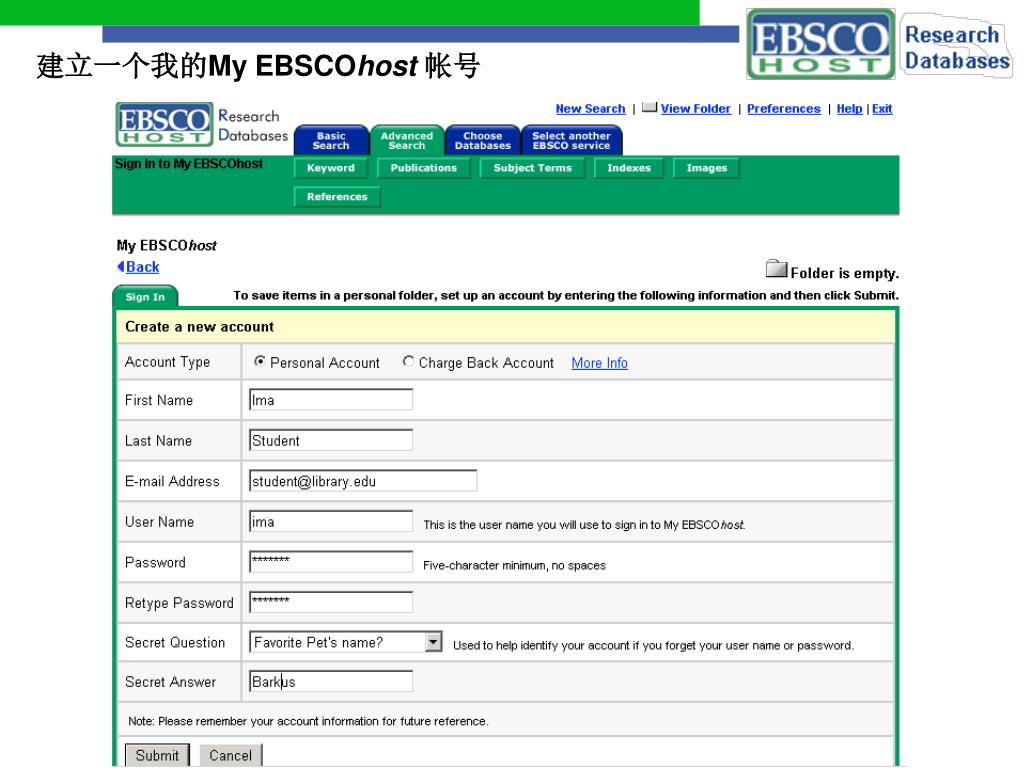Click the Password field
This screenshot has height=768, width=1024.
point(331,562)
